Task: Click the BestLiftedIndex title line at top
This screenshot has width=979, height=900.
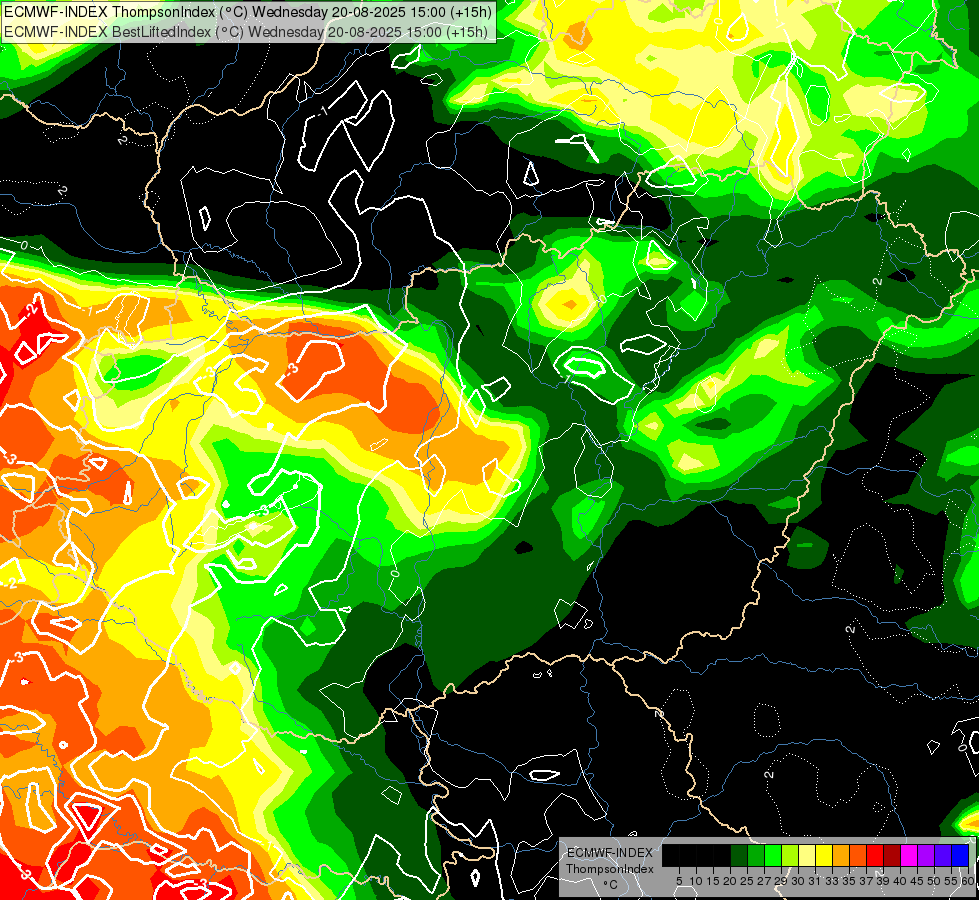Action: pos(245,31)
